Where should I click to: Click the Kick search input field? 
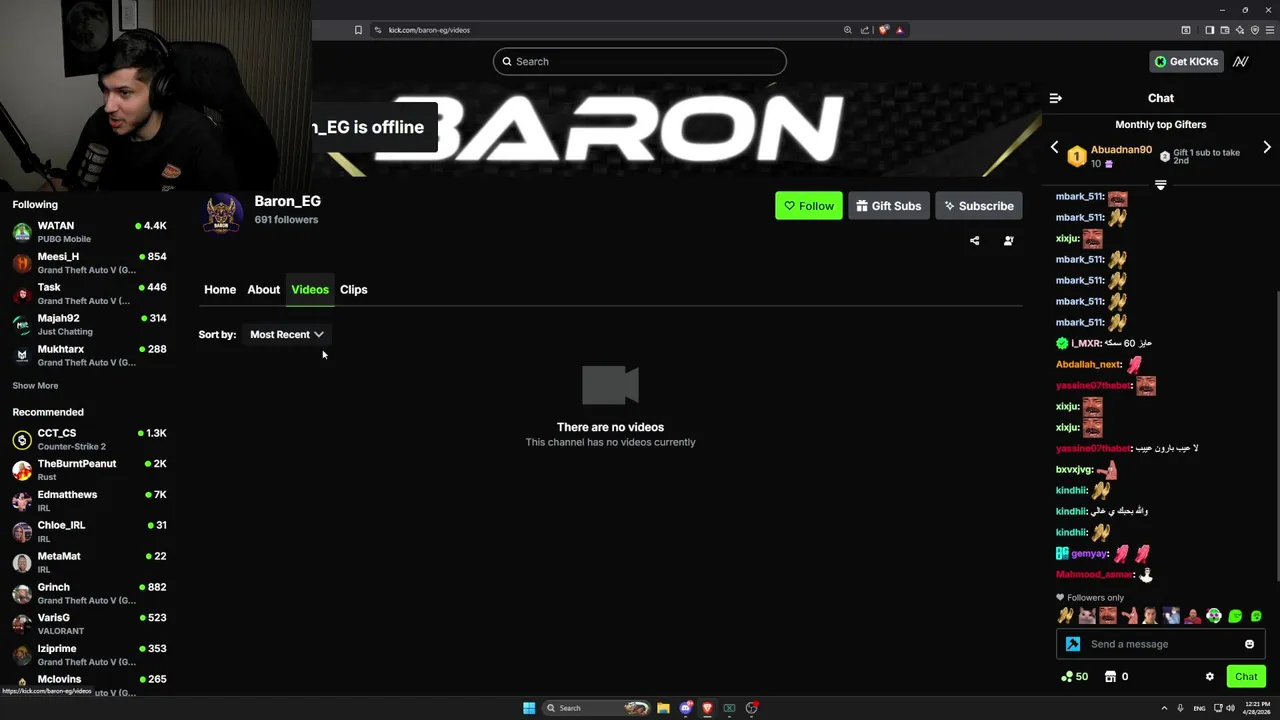tap(640, 61)
